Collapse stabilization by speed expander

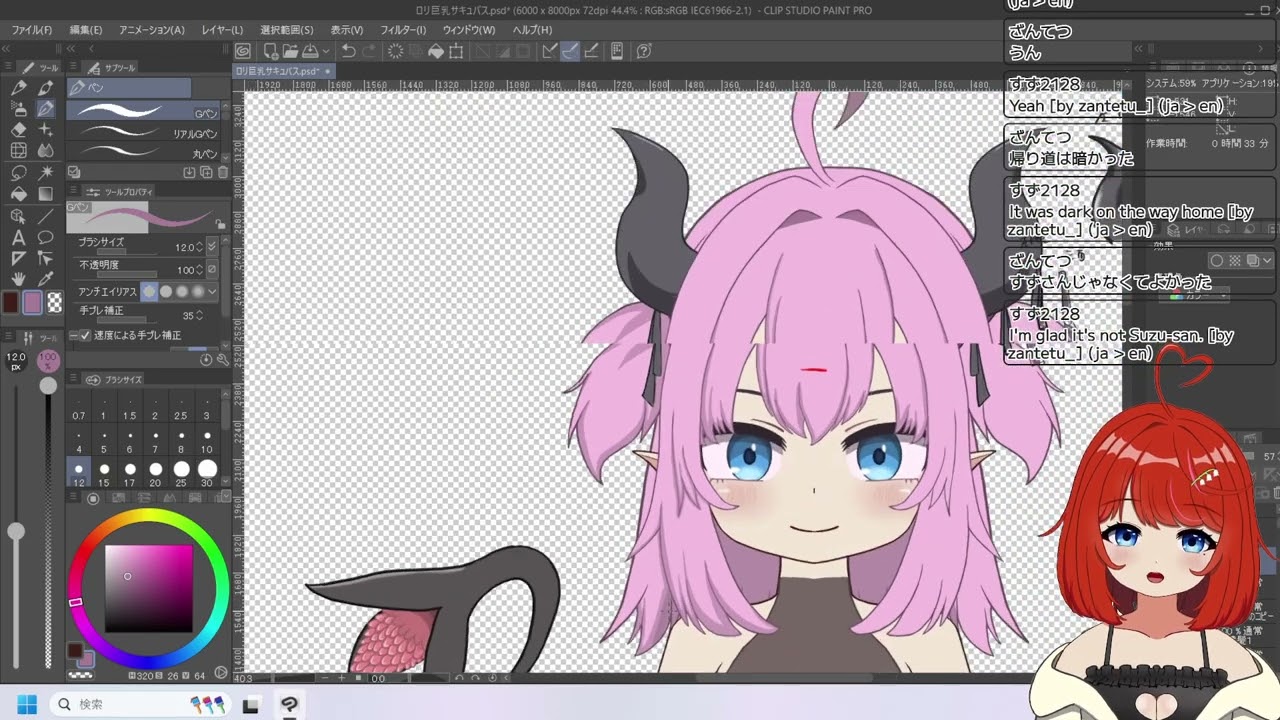click(73, 335)
